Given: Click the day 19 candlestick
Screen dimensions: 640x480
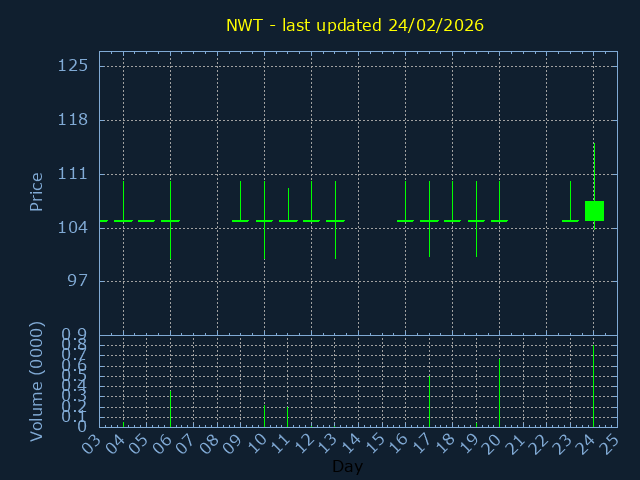Looking at the screenshot, I should (476, 220).
